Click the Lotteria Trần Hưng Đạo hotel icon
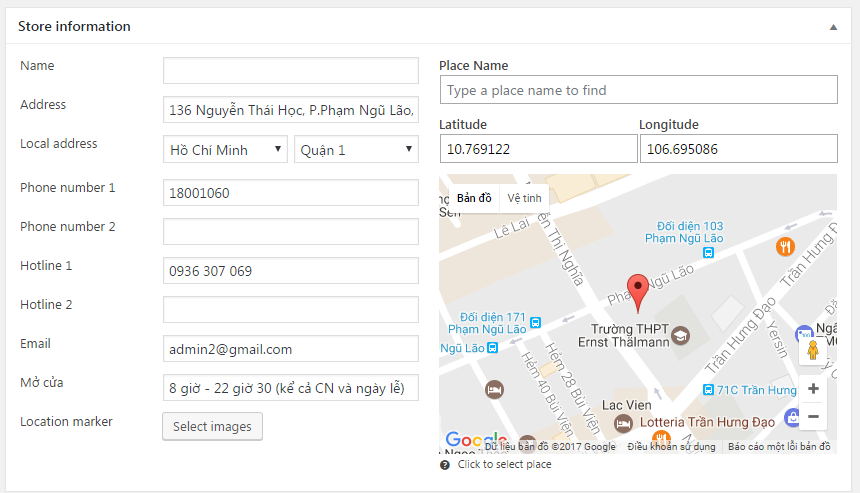The height and width of the screenshot is (493, 860). tap(623, 423)
